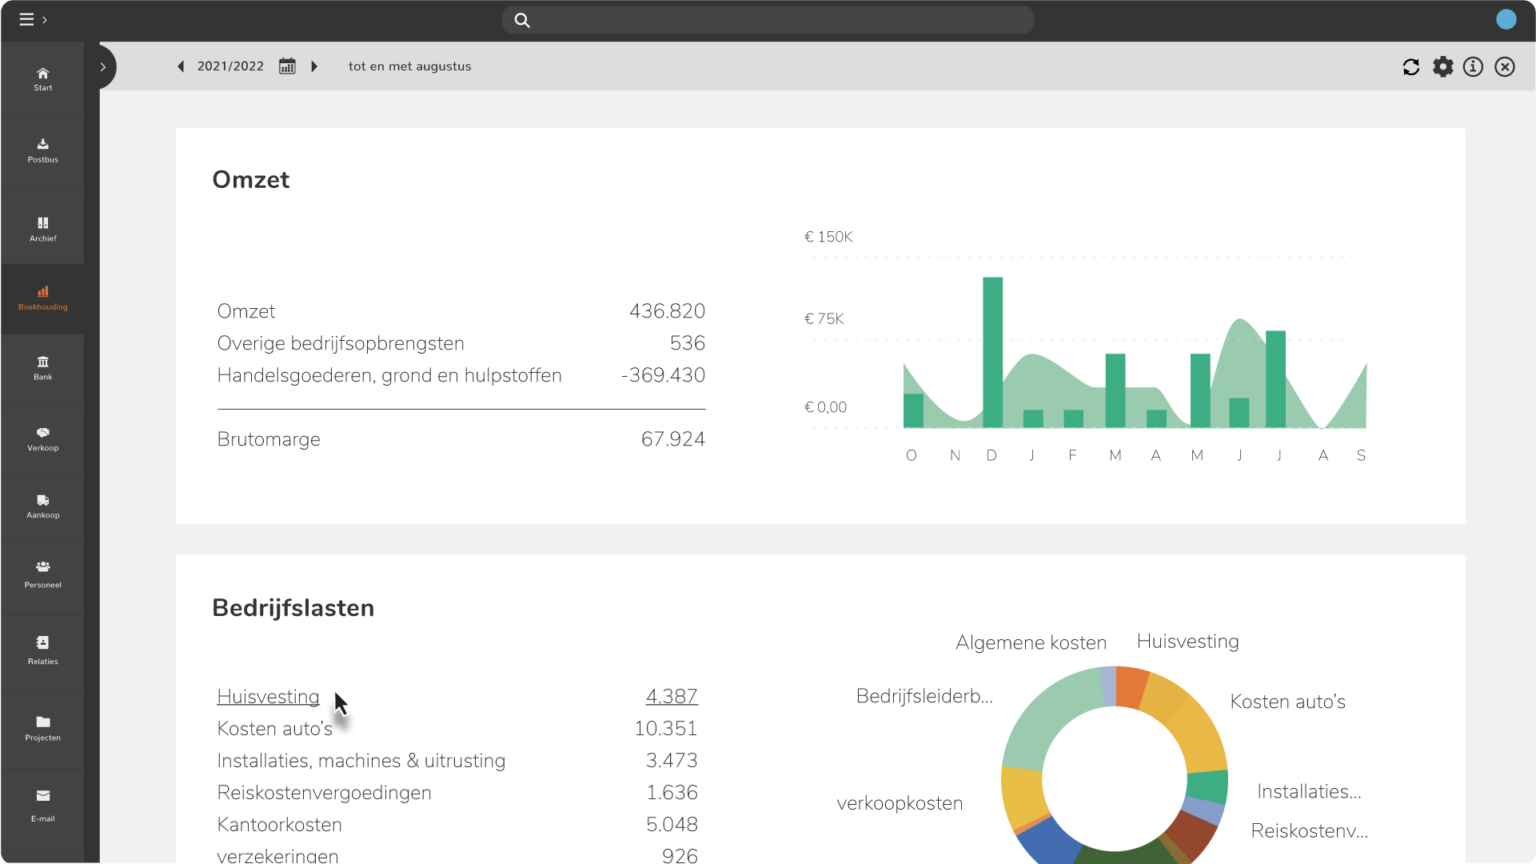Open the calendar picker next to 2021/2022
1536x864 pixels.
point(287,65)
